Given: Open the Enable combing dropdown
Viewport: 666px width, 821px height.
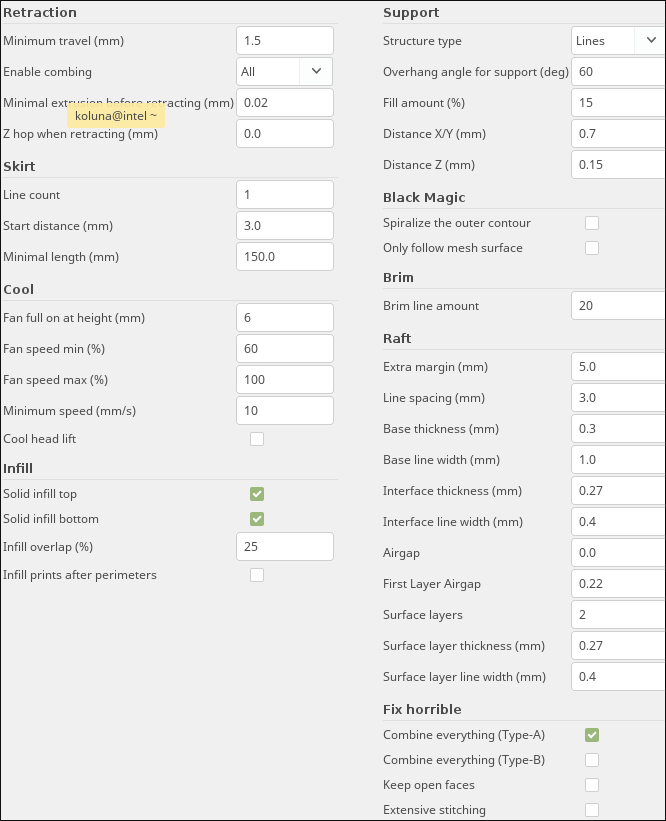Looking at the screenshot, I should (x=284, y=72).
